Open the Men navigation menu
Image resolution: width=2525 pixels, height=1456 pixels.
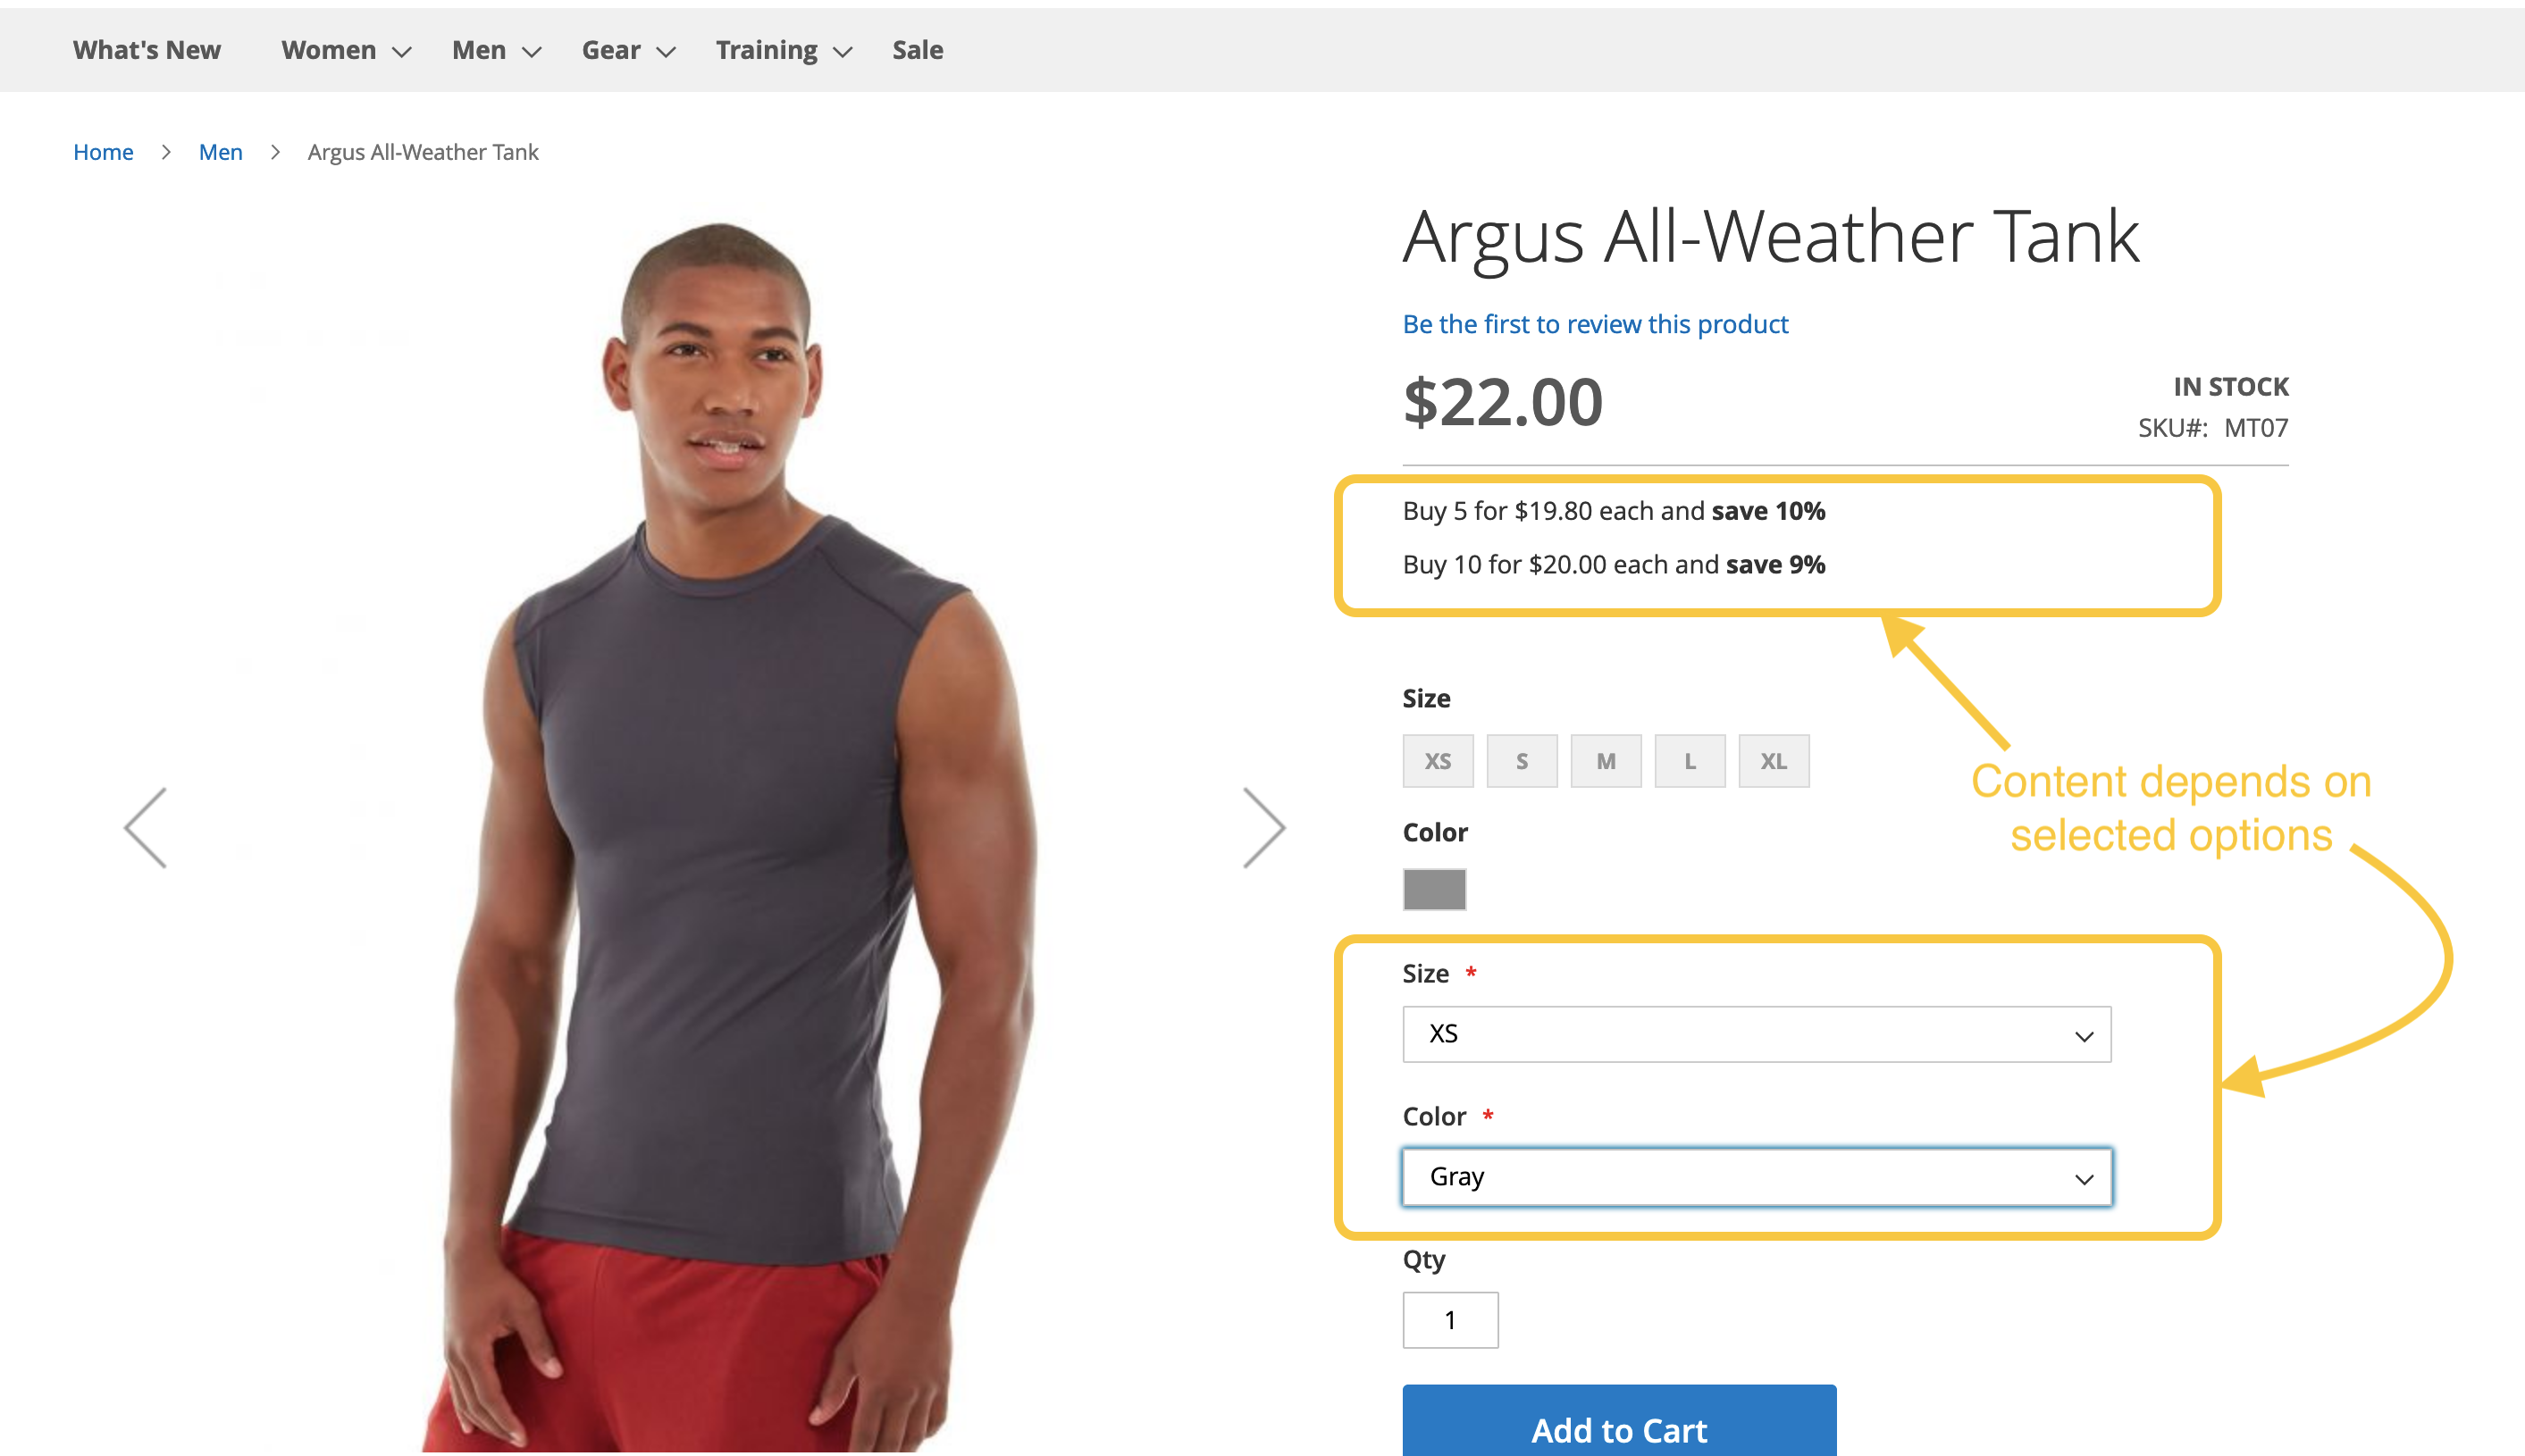(x=496, y=50)
